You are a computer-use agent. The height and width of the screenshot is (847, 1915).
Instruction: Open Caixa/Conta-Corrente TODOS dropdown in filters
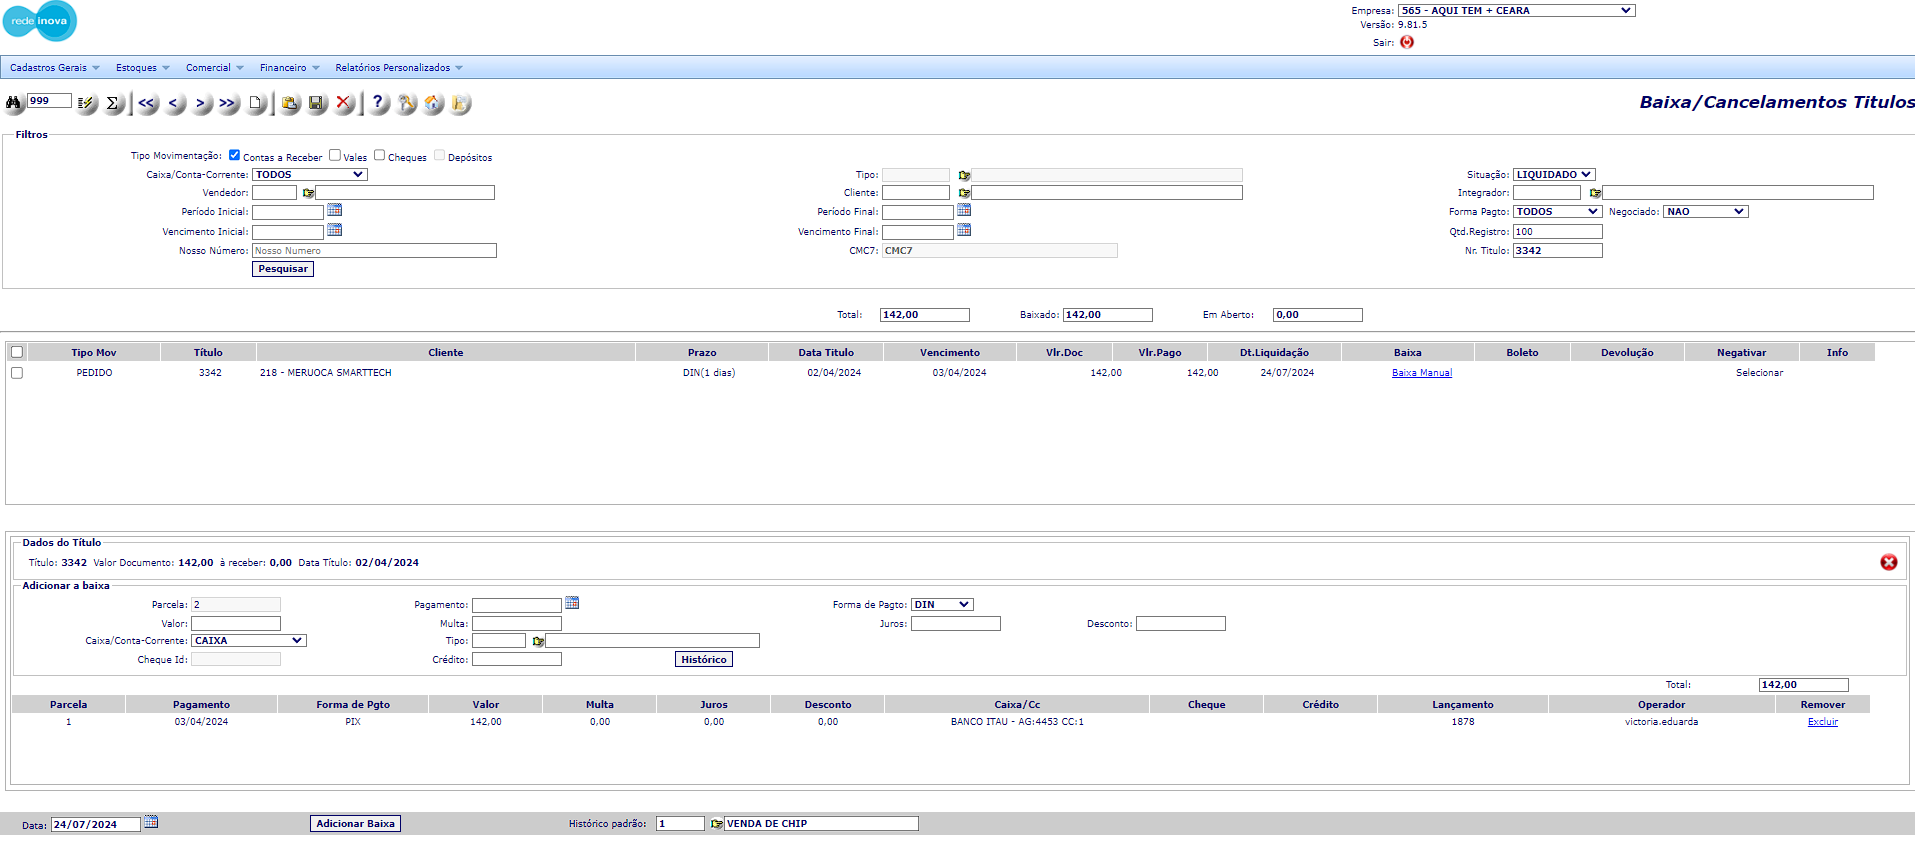[x=309, y=175]
